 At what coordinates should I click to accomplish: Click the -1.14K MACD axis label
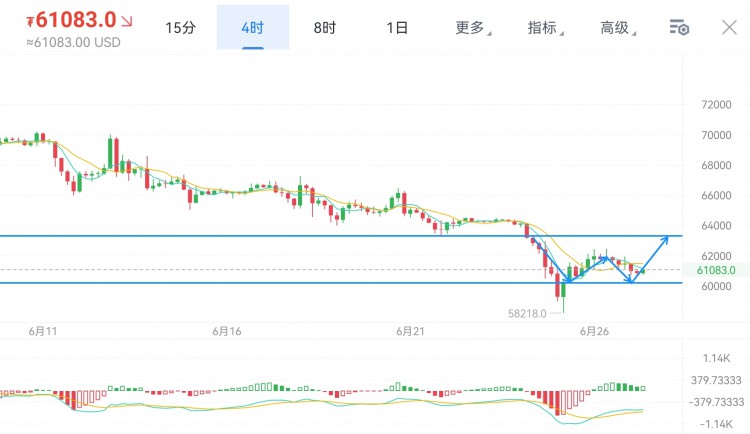(716, 424)
